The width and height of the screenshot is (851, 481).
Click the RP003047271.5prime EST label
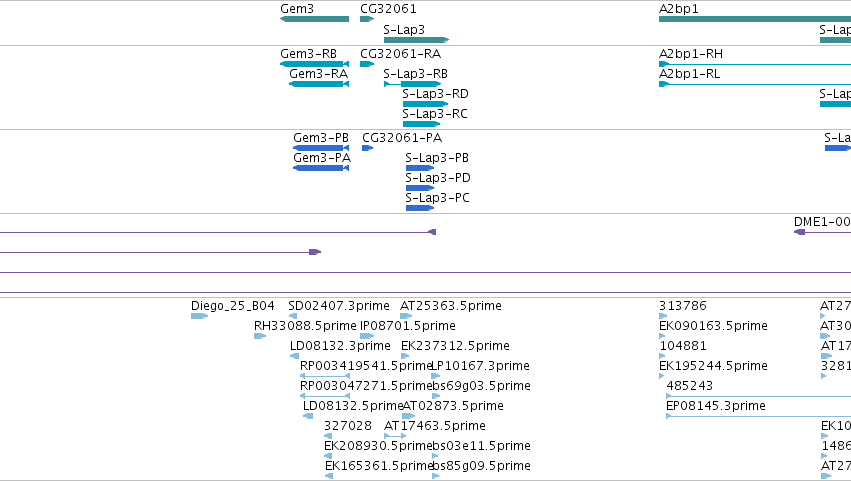tap(365, 386)
